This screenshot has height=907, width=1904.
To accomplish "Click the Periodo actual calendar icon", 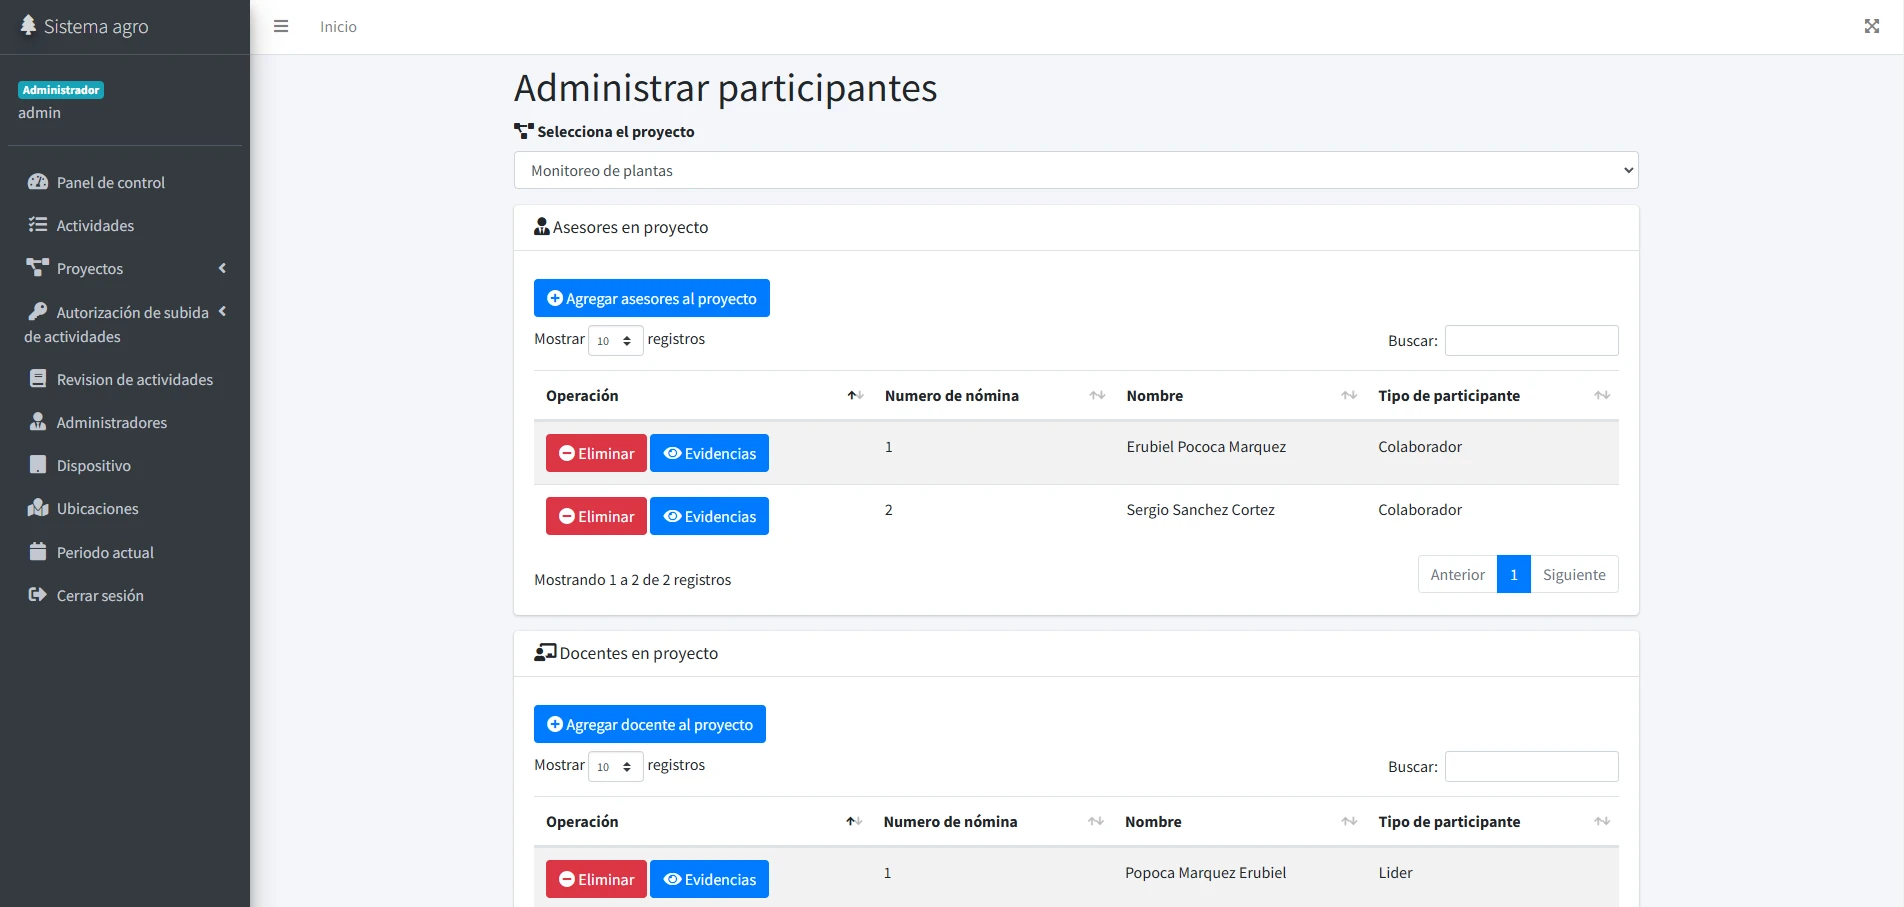I will point(38,551).
